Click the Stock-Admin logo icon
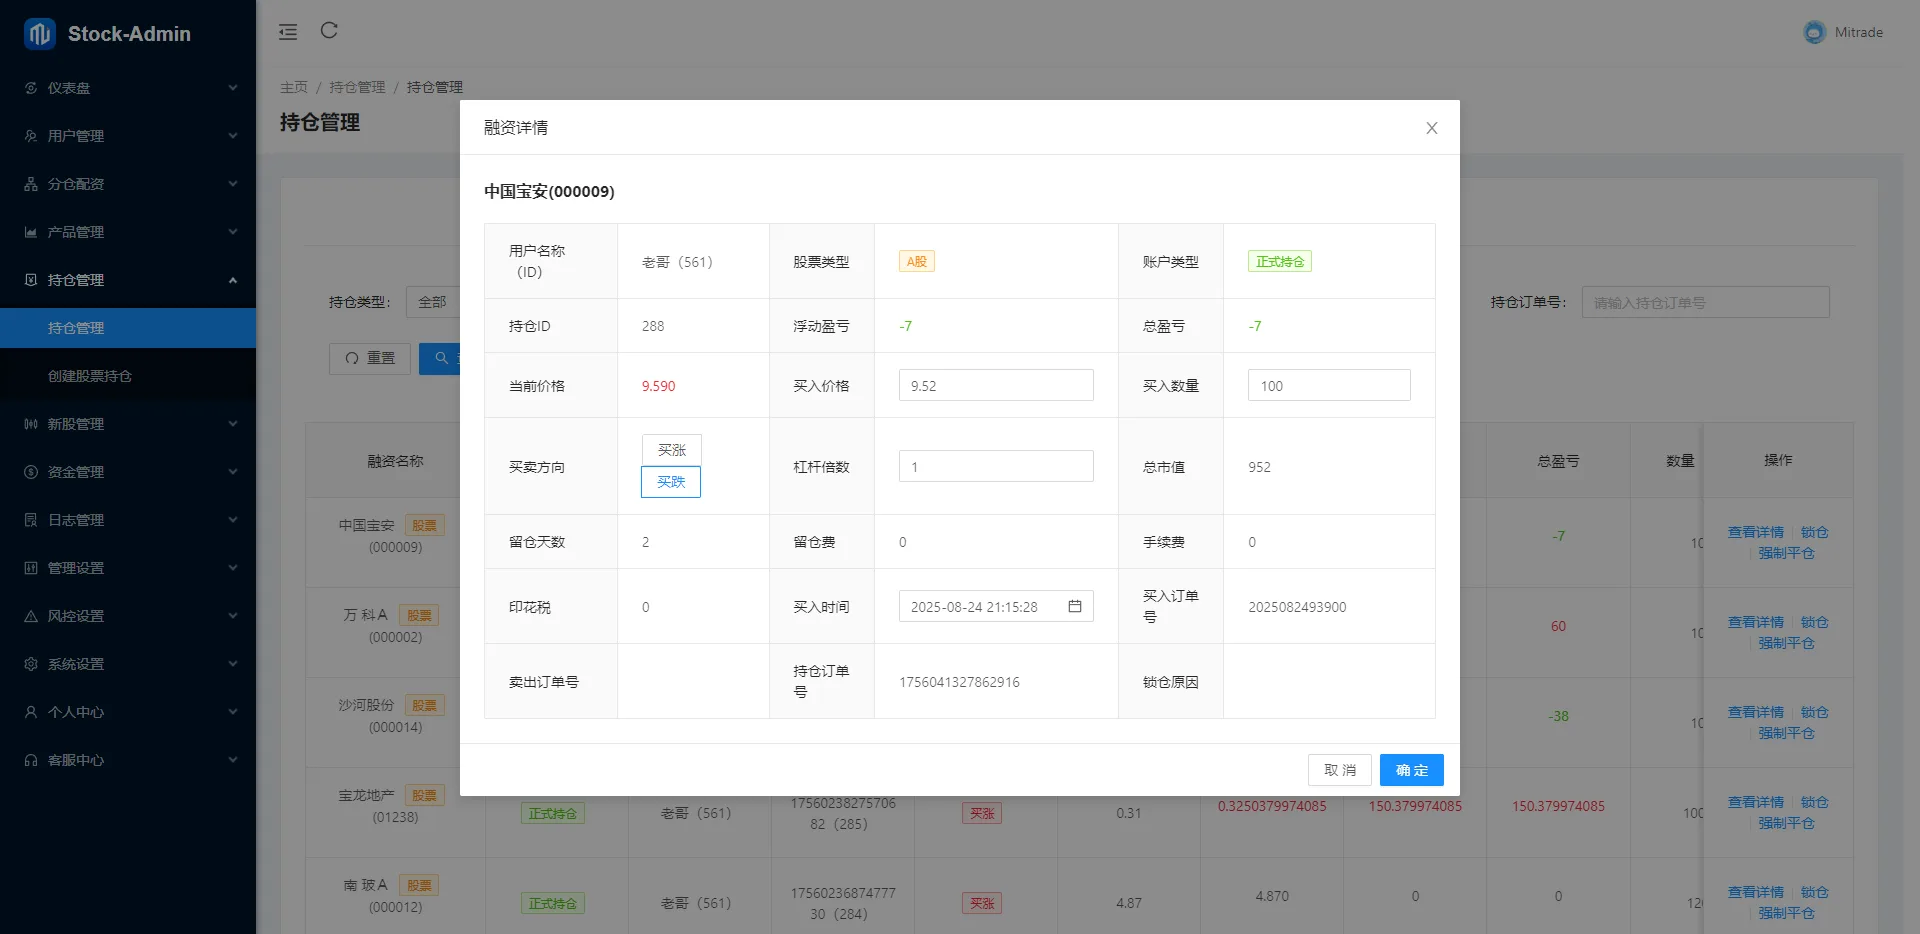Image resolution: width=1920 pixels, height=934 pixels. 40,34
